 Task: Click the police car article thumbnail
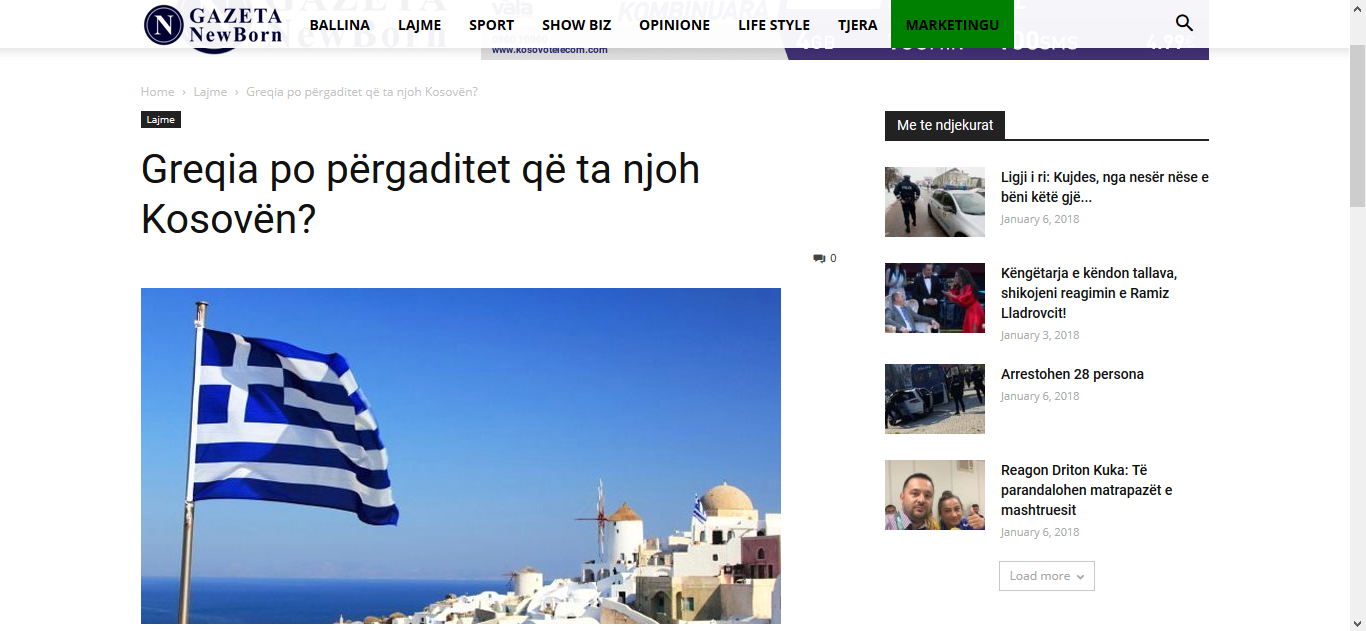click(x=935, y=202)
